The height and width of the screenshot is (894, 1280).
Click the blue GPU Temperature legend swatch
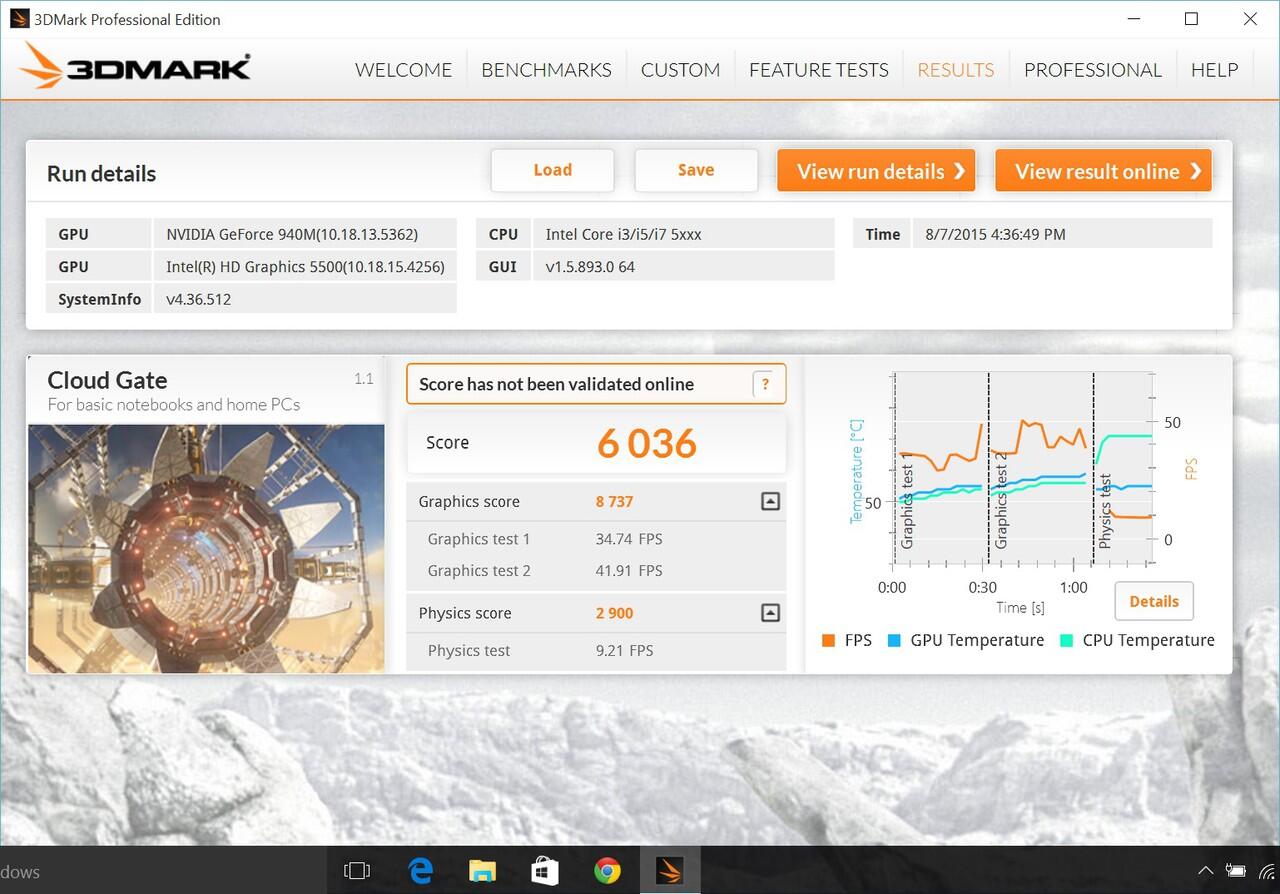(x=894, y=641)
